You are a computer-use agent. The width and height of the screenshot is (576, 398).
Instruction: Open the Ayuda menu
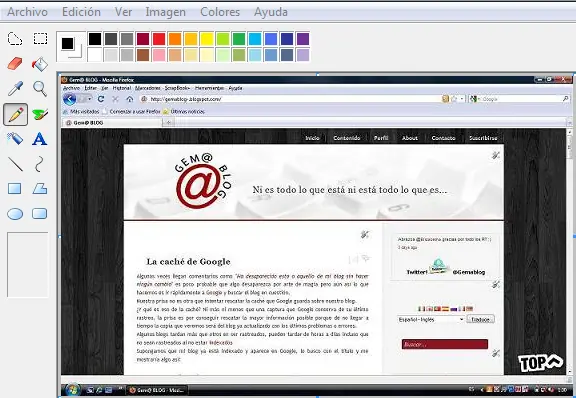pos(271,12)
